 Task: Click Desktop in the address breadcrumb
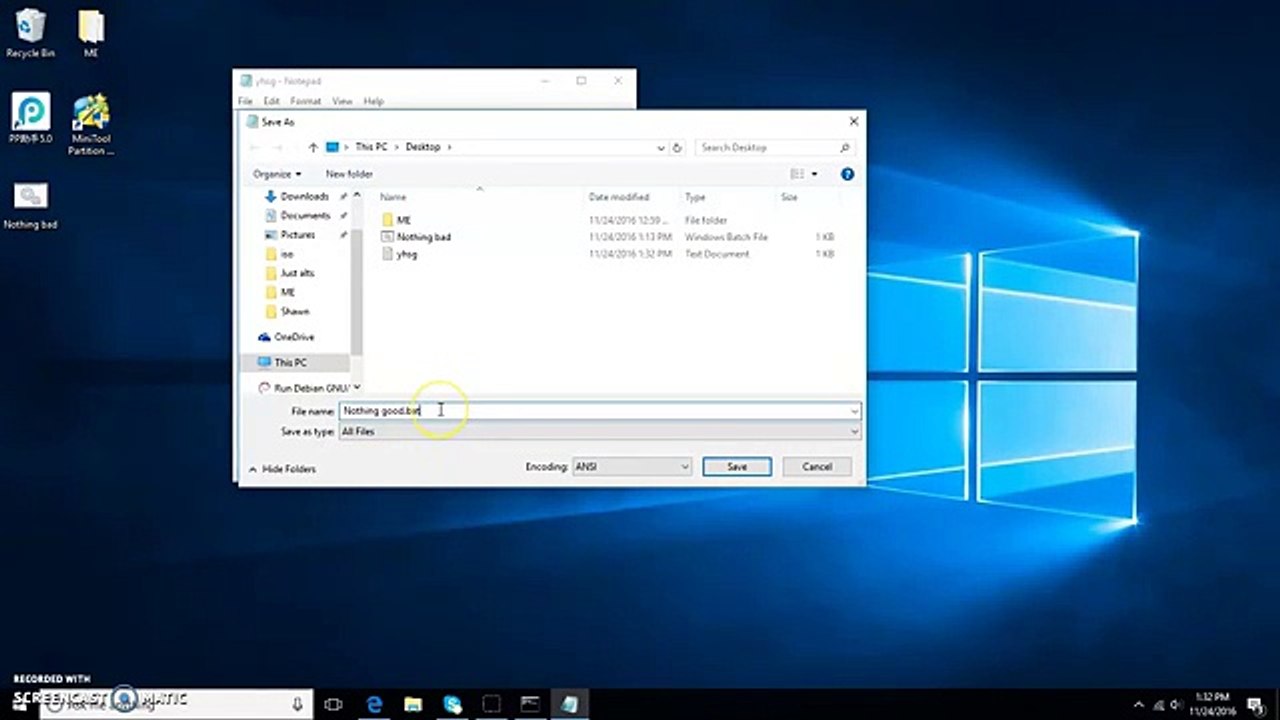pos(423,147)
